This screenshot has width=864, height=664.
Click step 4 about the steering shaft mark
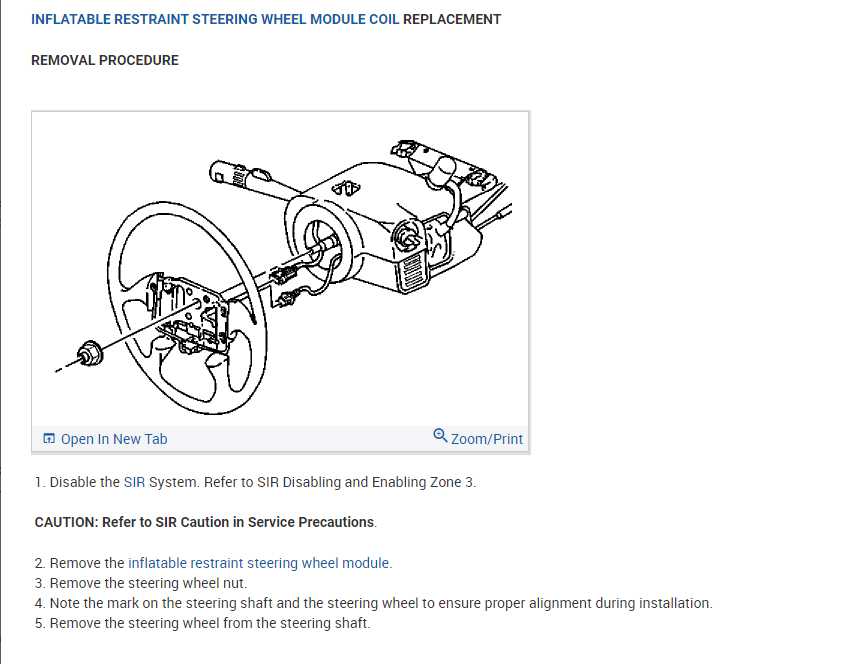tap(380, 603)
